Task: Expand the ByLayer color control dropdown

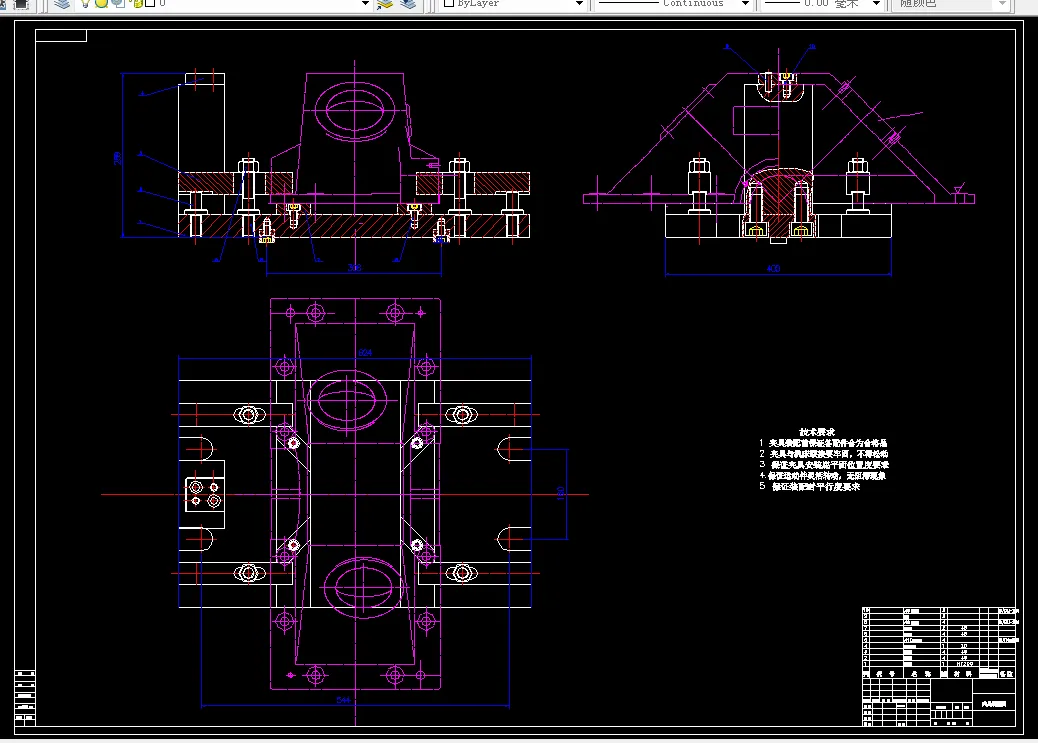Action: point(580,3)
